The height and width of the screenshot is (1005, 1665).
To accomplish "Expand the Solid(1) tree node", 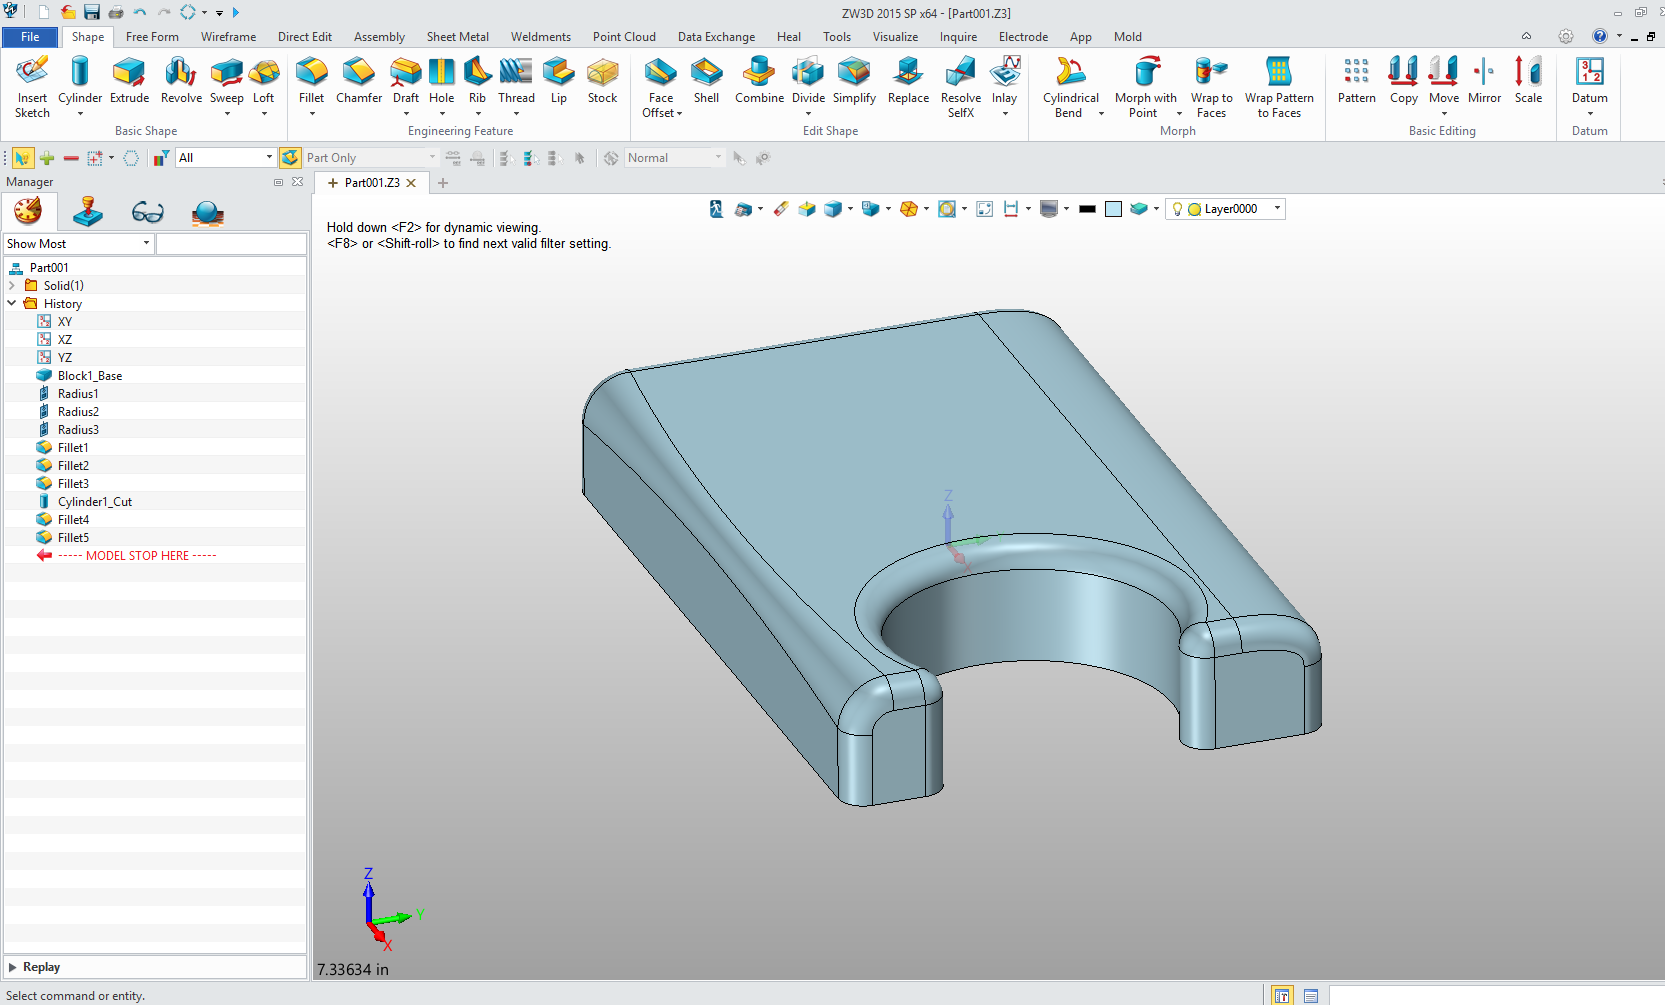I will [x=12, y=286].
